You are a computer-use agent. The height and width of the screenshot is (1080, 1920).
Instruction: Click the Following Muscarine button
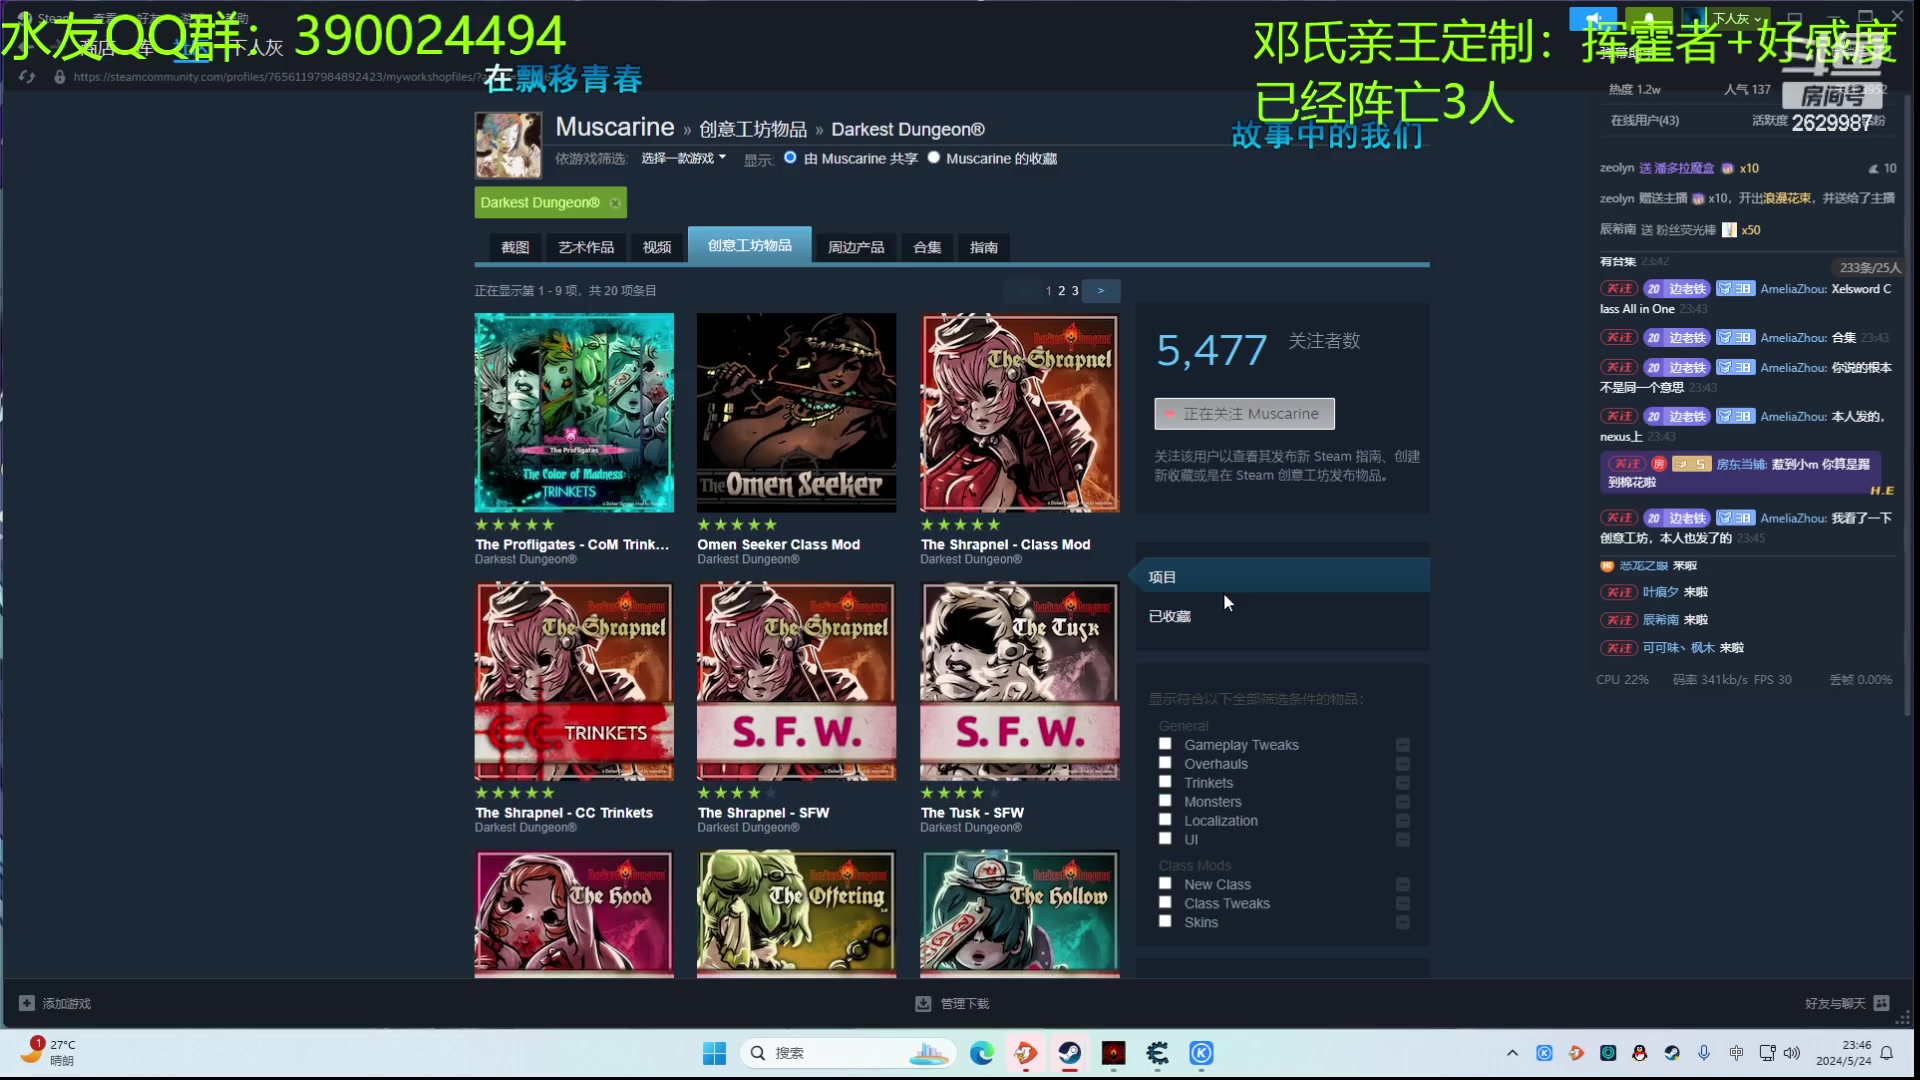coord(1244,414)
